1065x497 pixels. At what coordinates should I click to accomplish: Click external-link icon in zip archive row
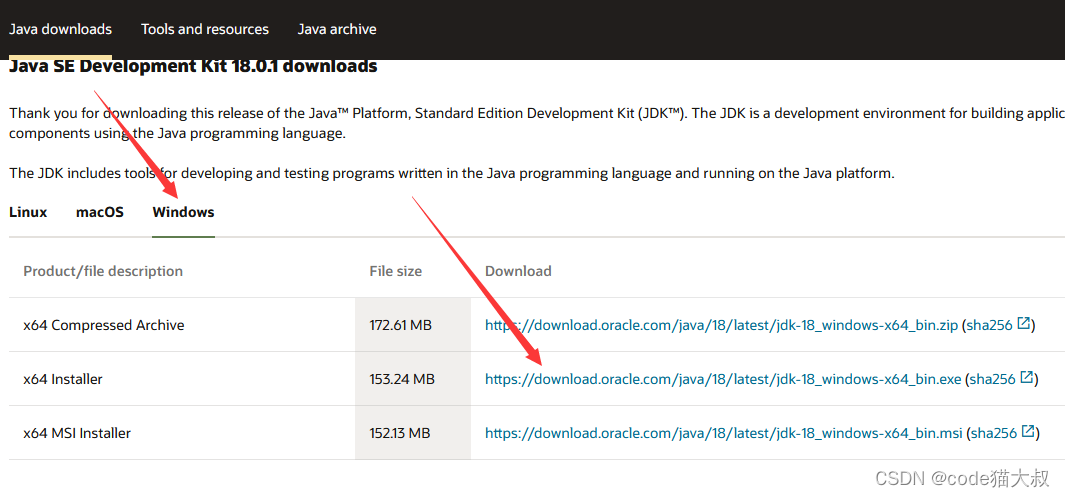click(1024, 323)
